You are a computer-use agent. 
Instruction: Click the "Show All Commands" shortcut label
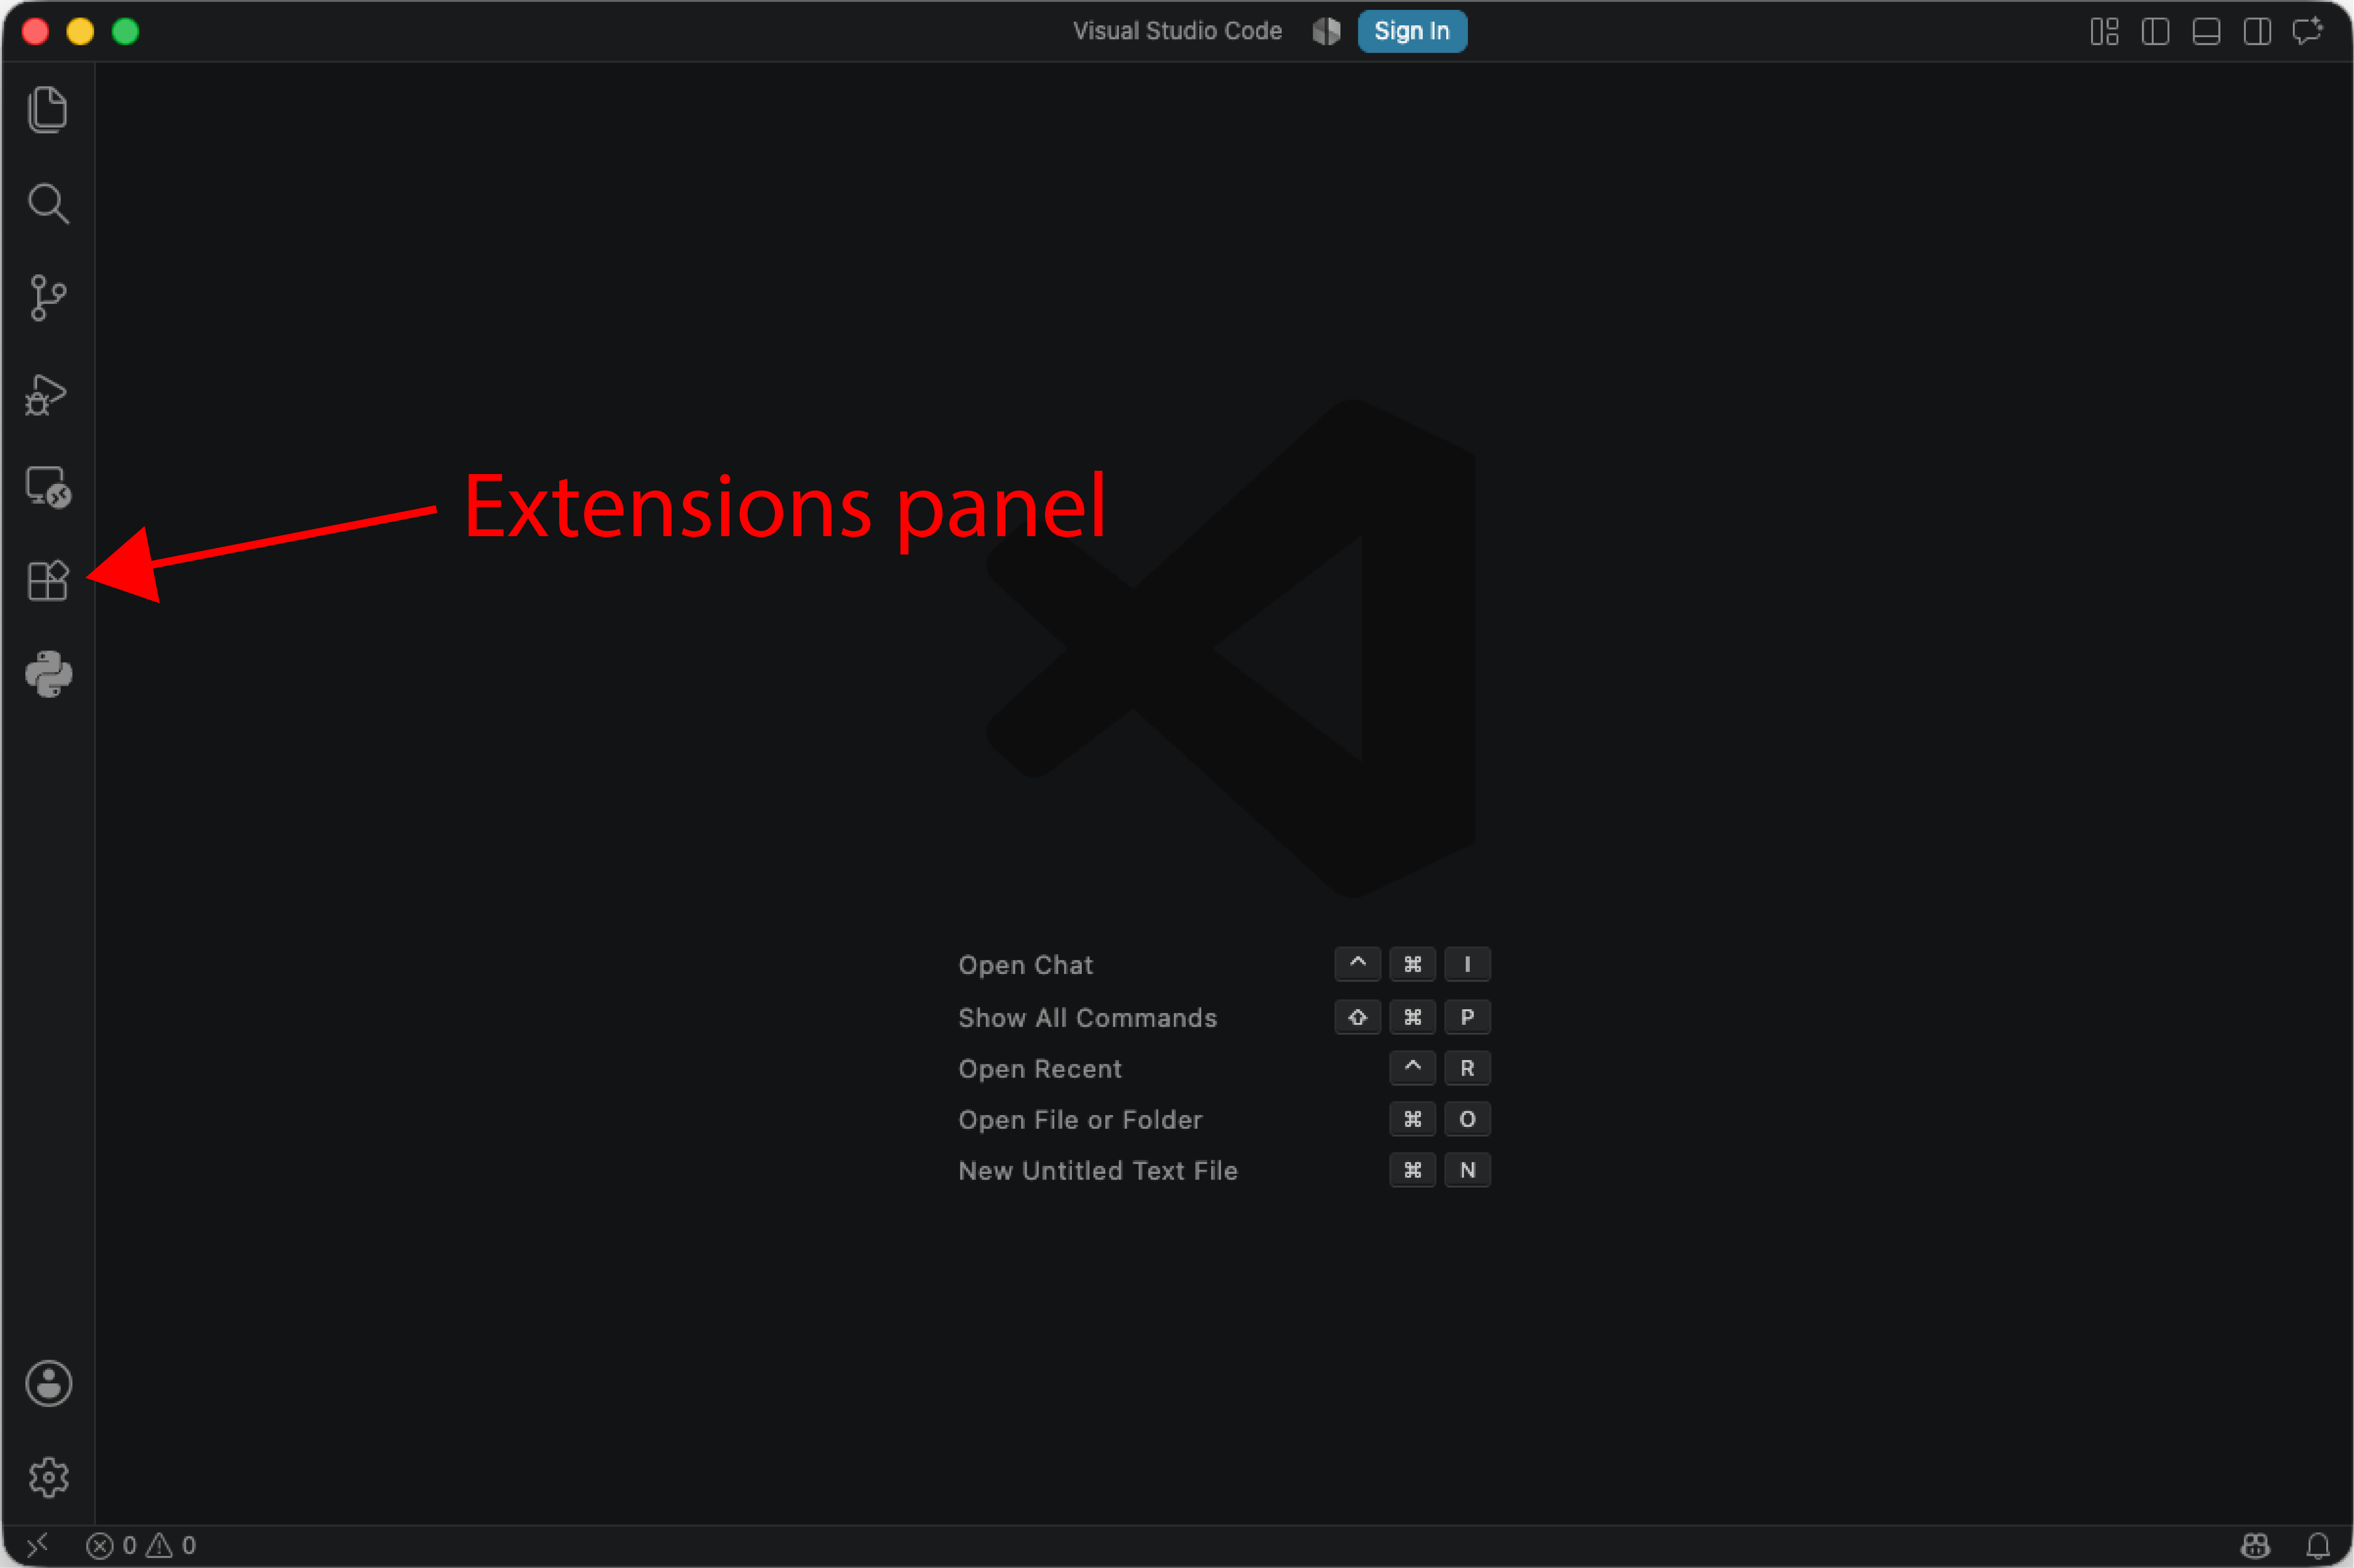click(1087, 1018)
